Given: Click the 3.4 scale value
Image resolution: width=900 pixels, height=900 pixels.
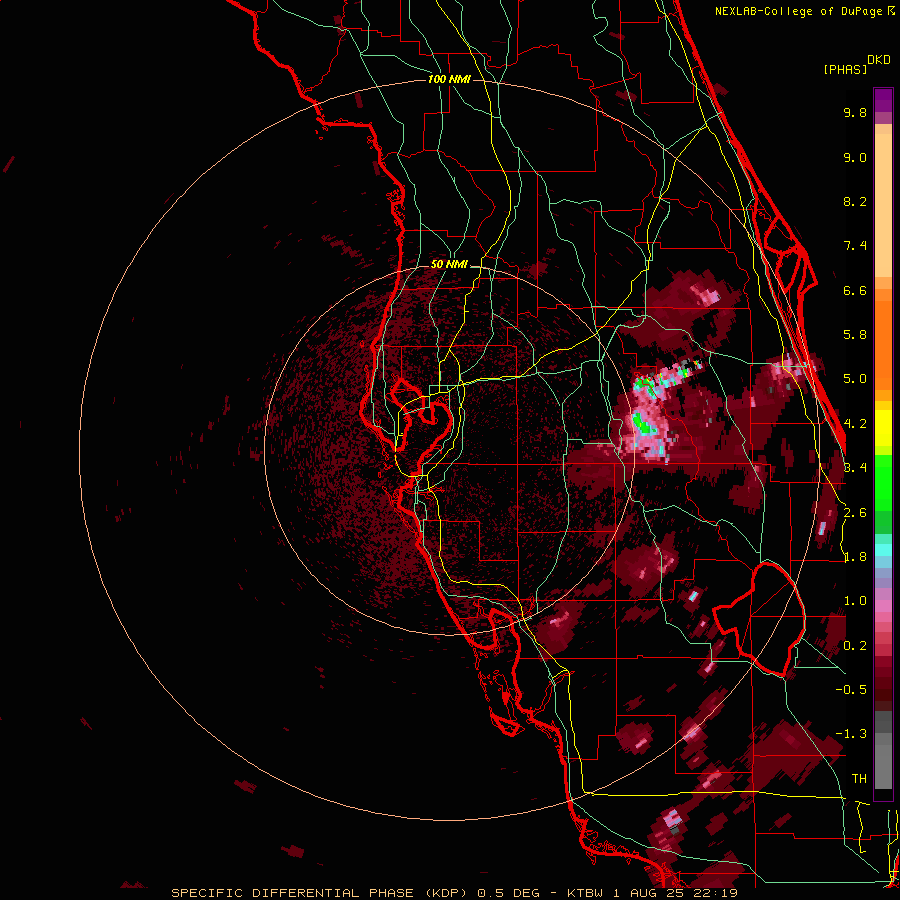Looking at the screenshot, I should coord(855,468).
